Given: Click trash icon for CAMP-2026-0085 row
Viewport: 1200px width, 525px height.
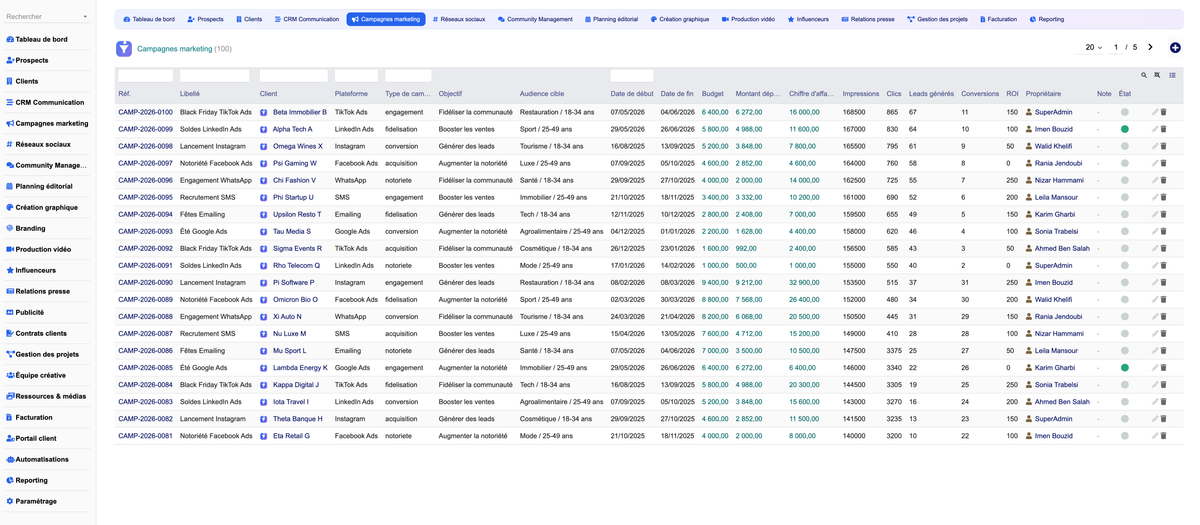Looking at the screenshot, I should (x=1164, y=367).
